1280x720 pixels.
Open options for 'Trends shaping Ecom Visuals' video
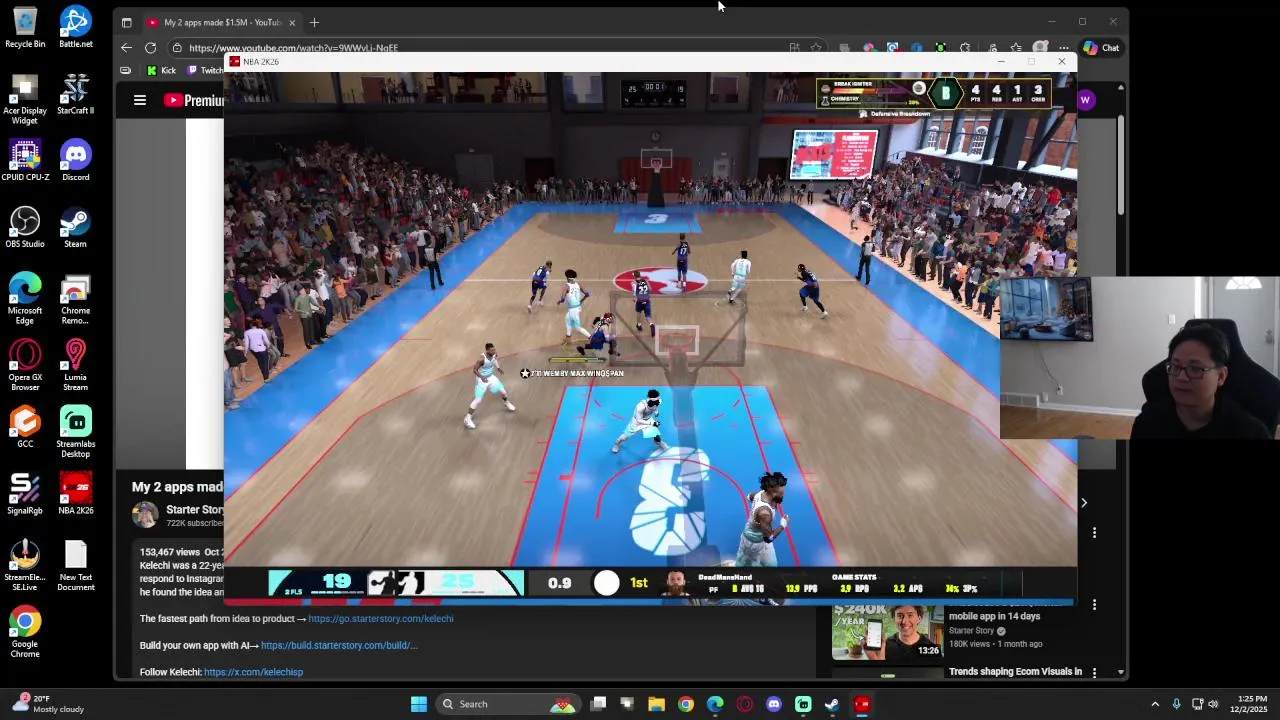(x=1094, y=672)
